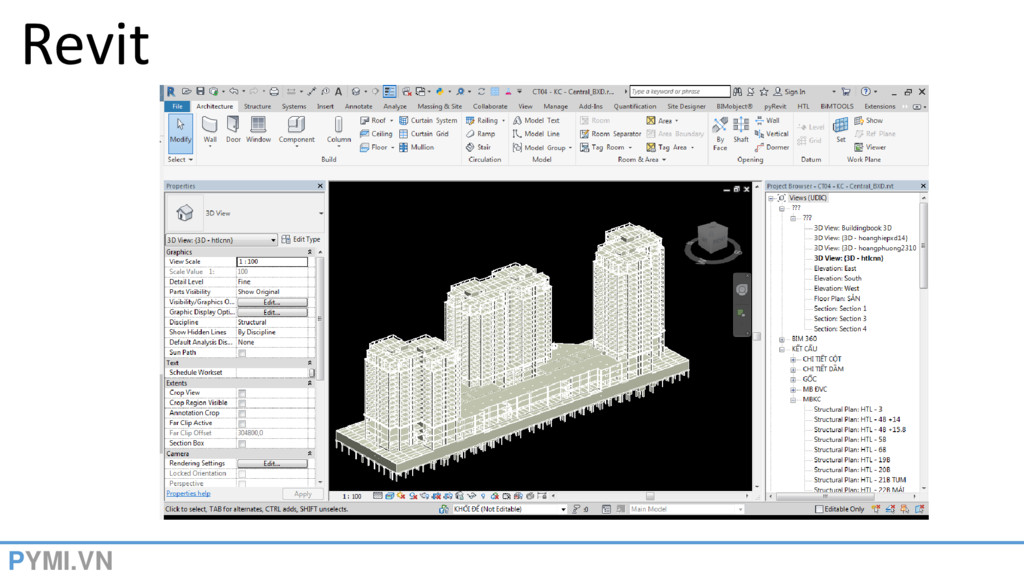Click the 3D view horizontal scrollbar
1024x576 pixels.
pos(650,496)
